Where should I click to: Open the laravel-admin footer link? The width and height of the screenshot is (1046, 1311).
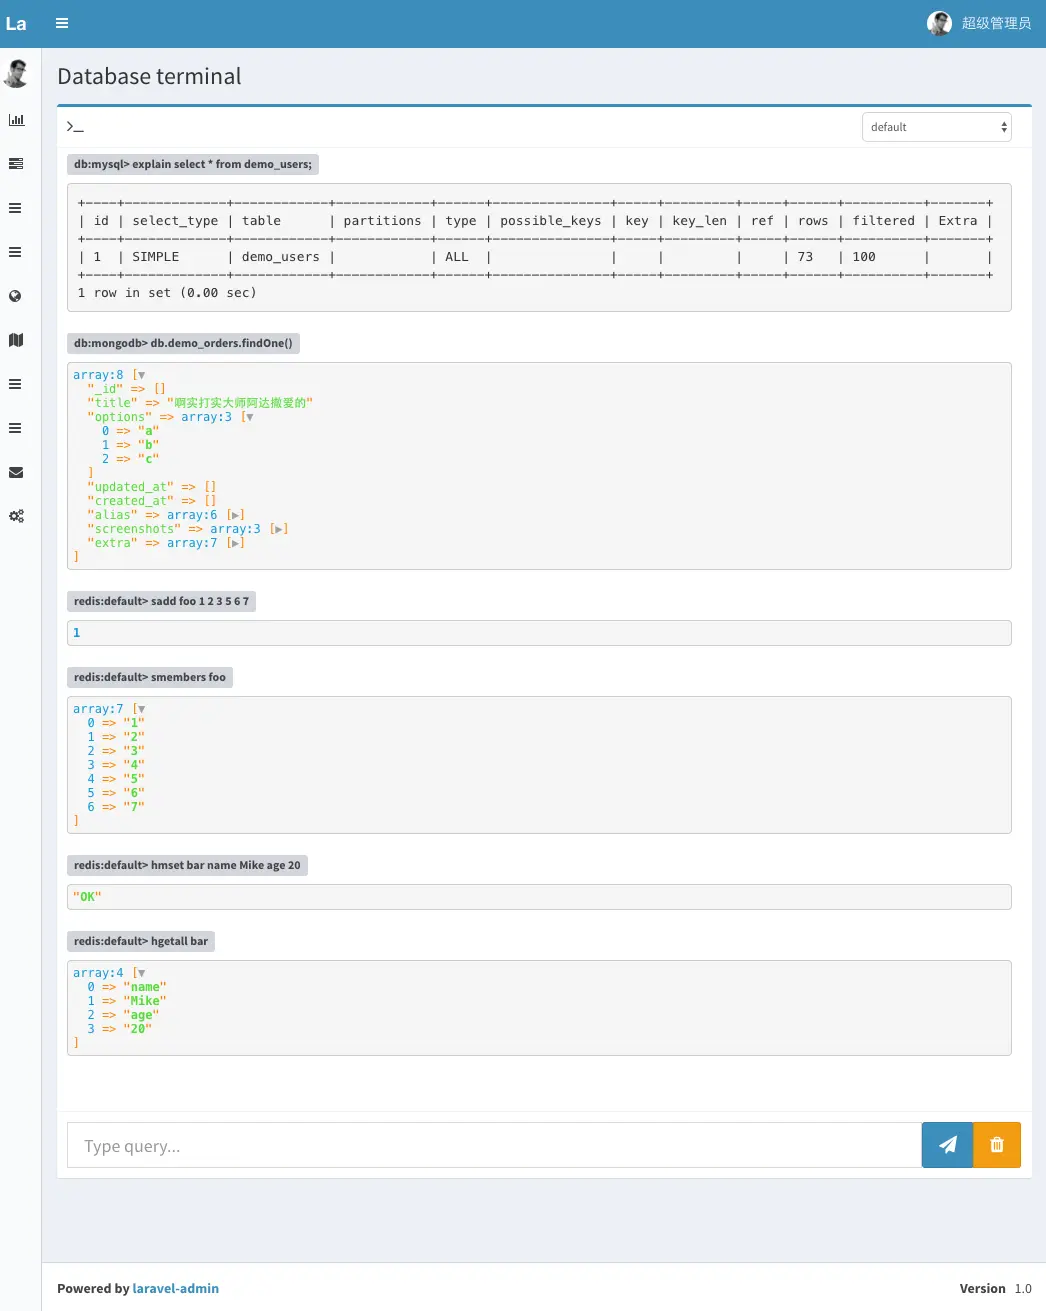click(x=176, y=1288)
